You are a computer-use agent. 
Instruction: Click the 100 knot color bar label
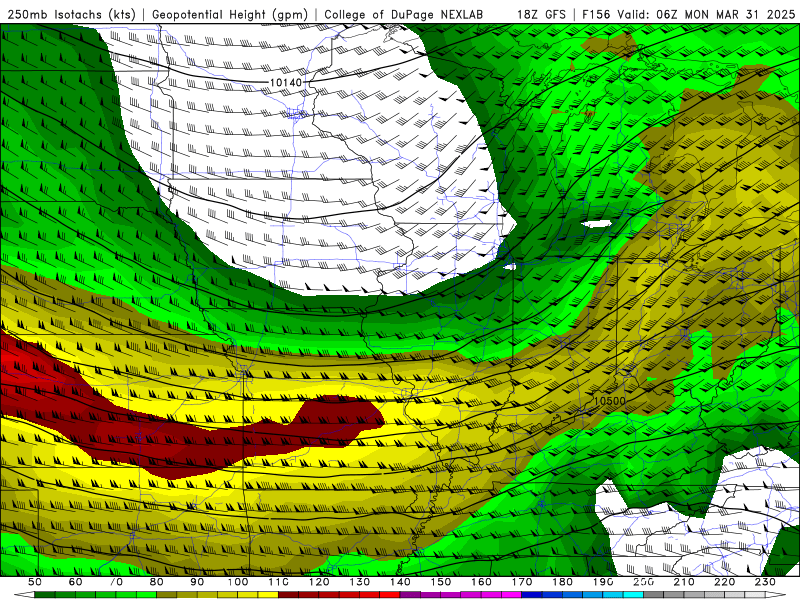coord(238,582)
